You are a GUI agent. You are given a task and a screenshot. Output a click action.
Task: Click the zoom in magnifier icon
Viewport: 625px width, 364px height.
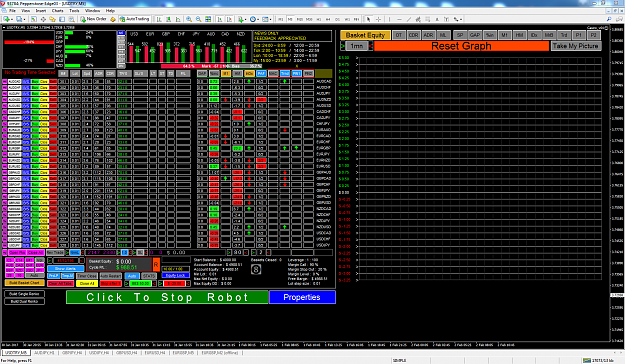point(189,19)
